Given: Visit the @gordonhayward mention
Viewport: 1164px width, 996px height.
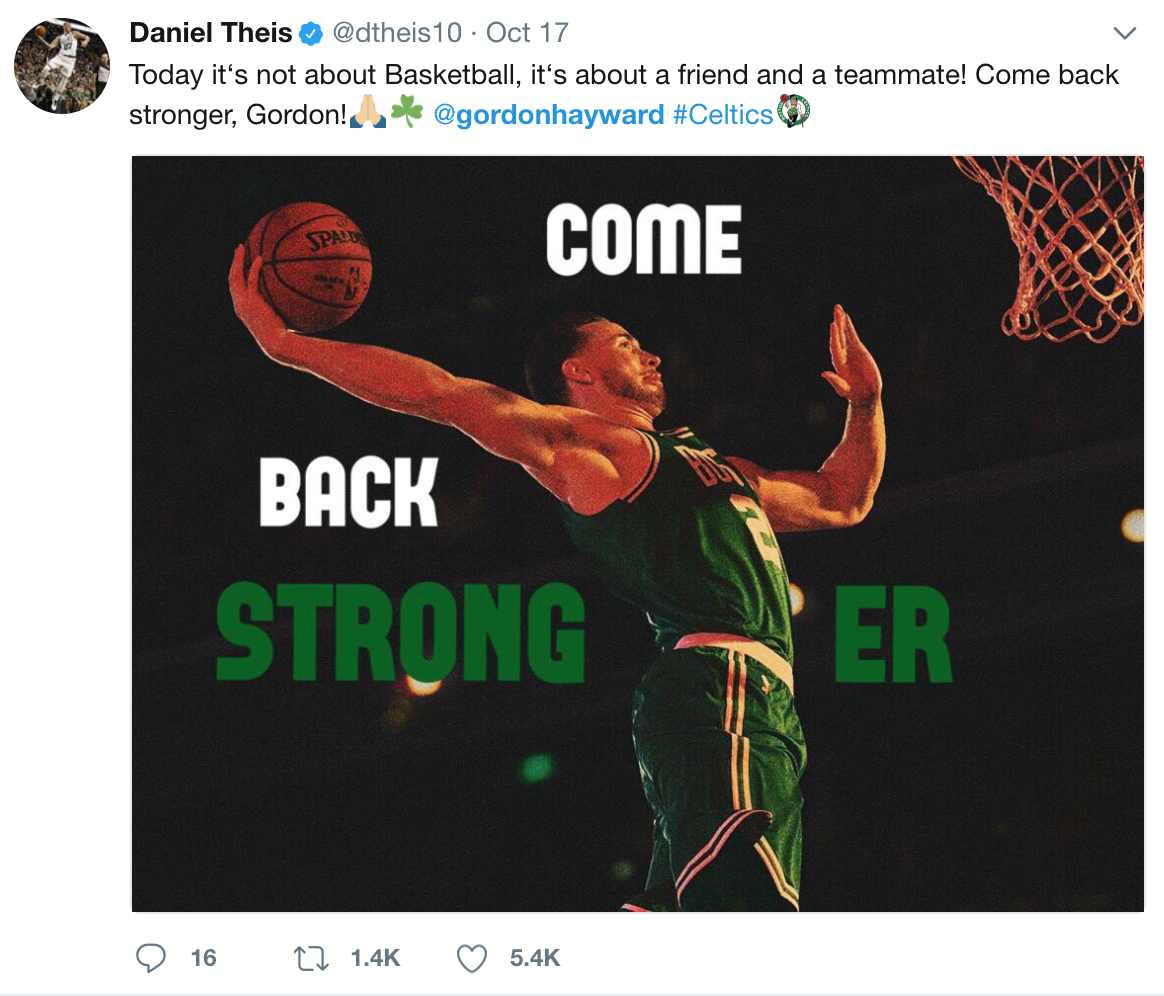Looking at the screenshot, I should coord(548,114).
